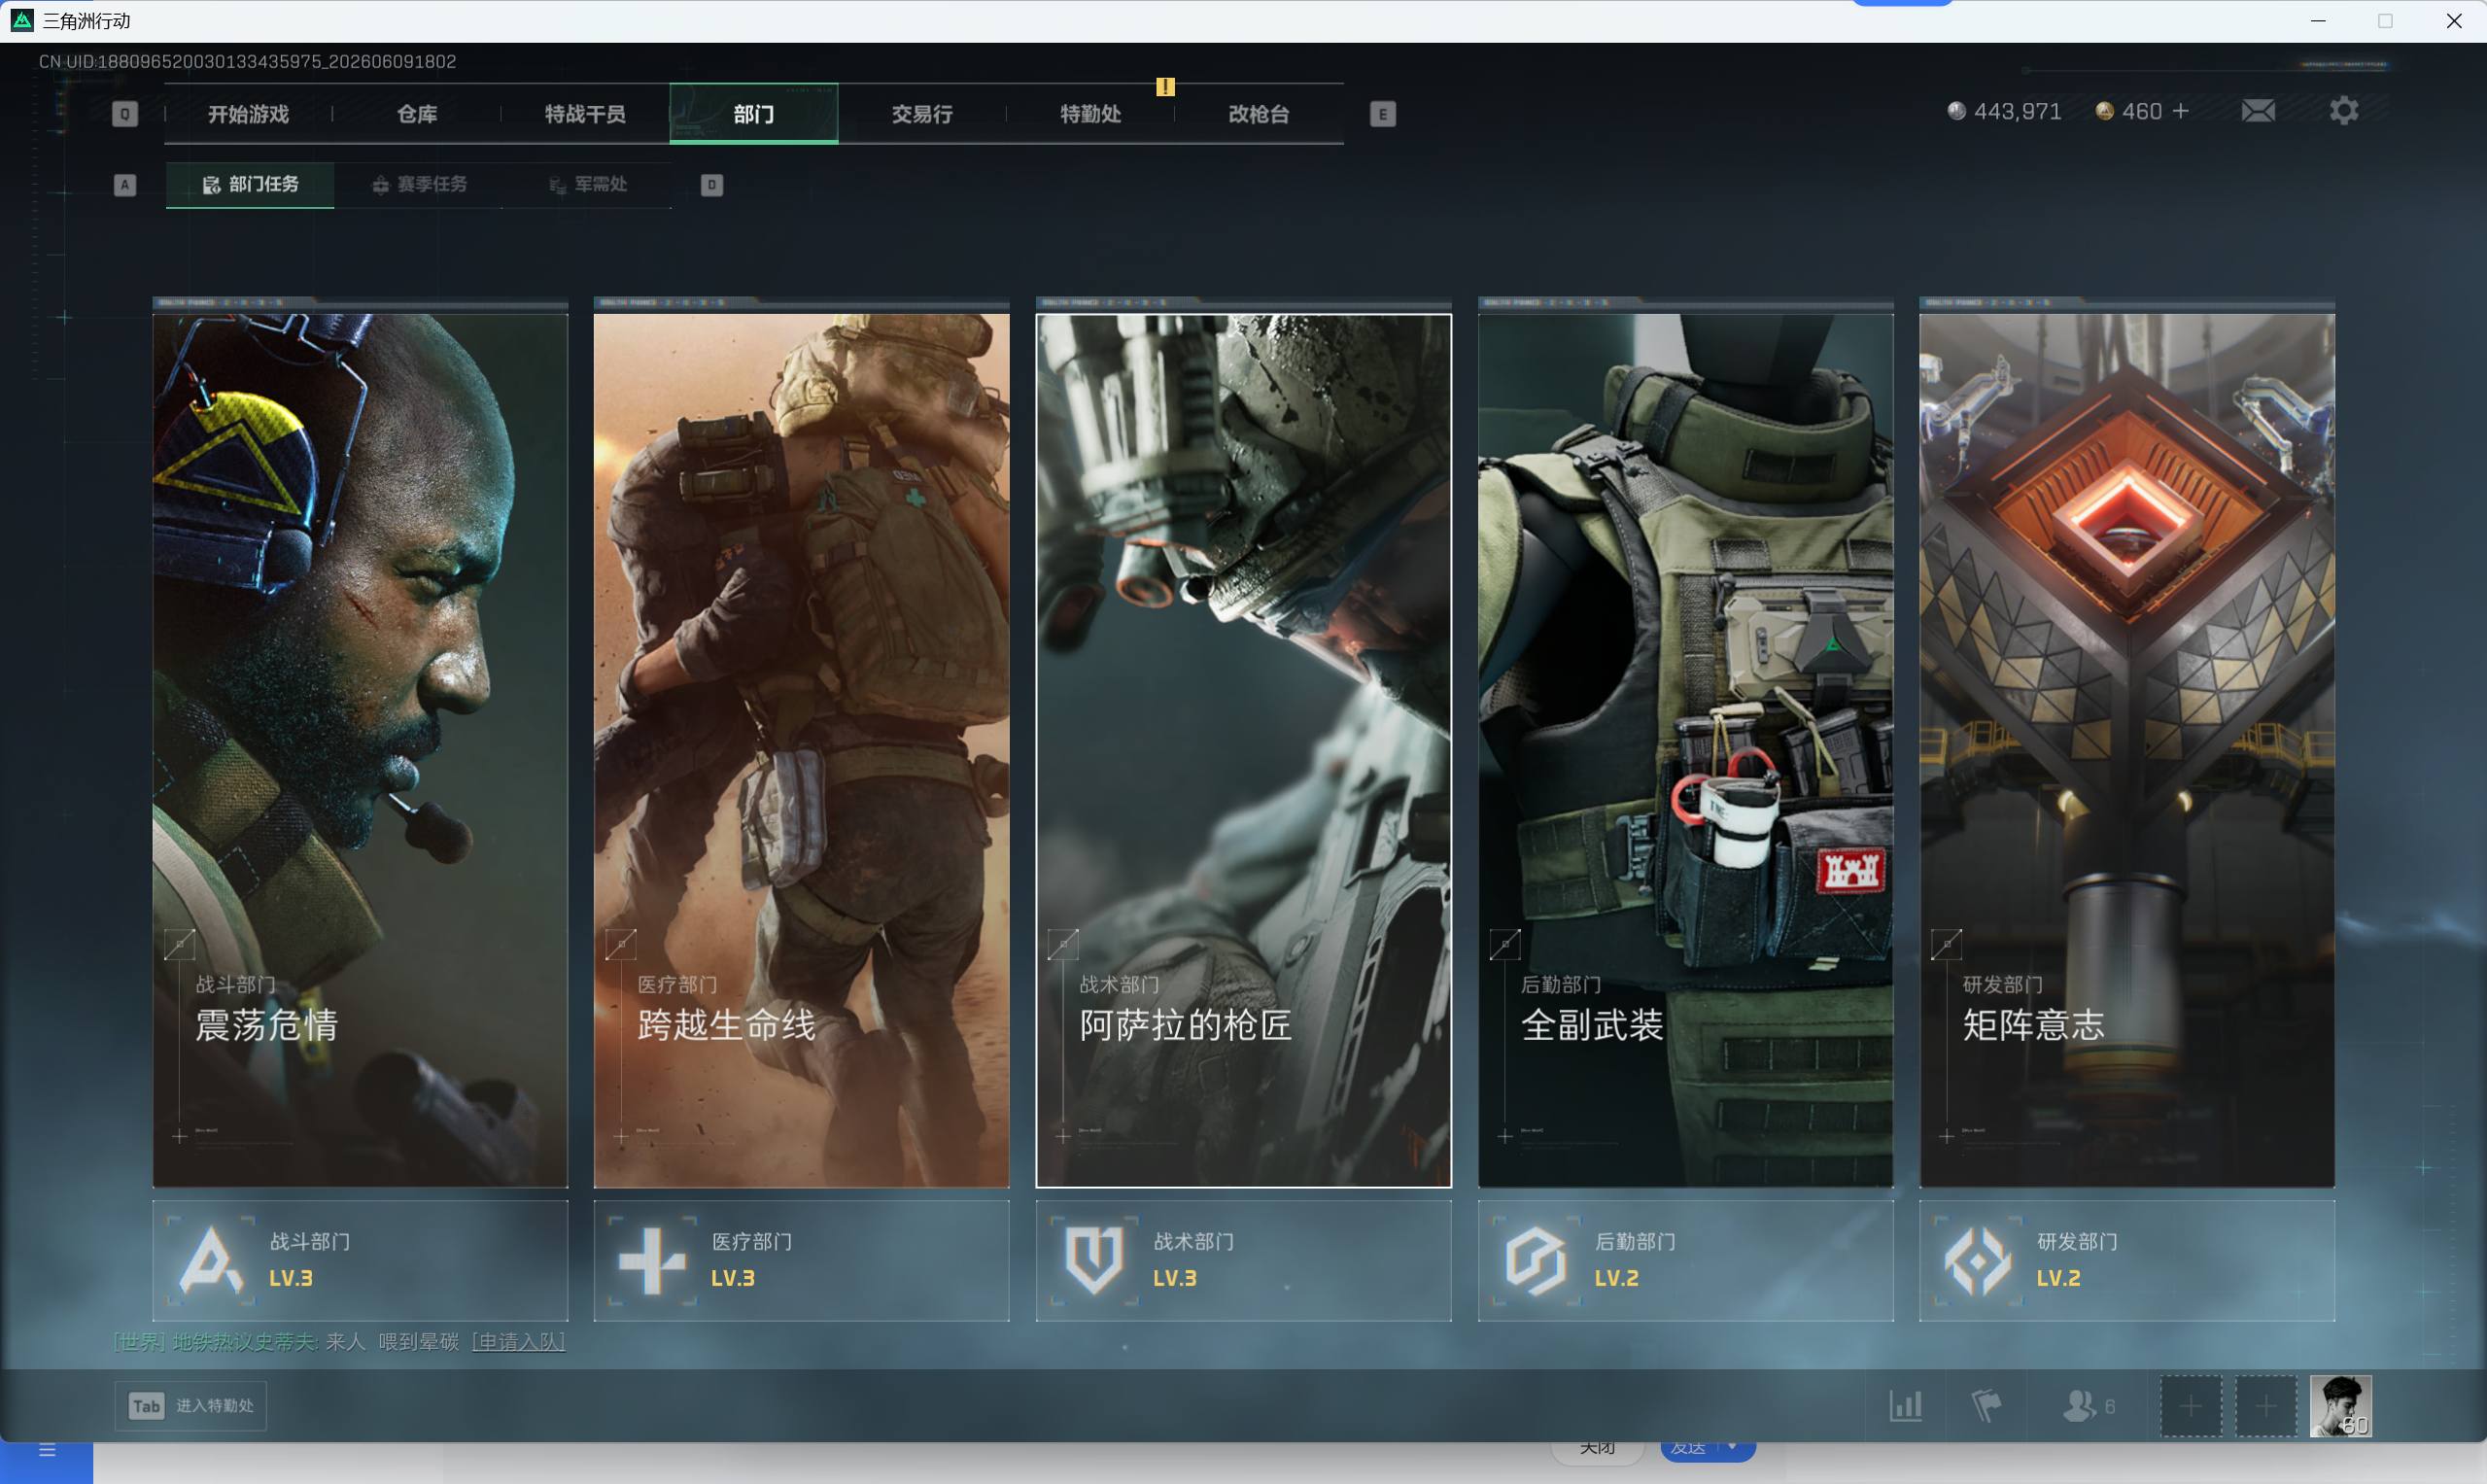Open the 军需处 sub-tab

pyautogui.click(x=587, y=185)
